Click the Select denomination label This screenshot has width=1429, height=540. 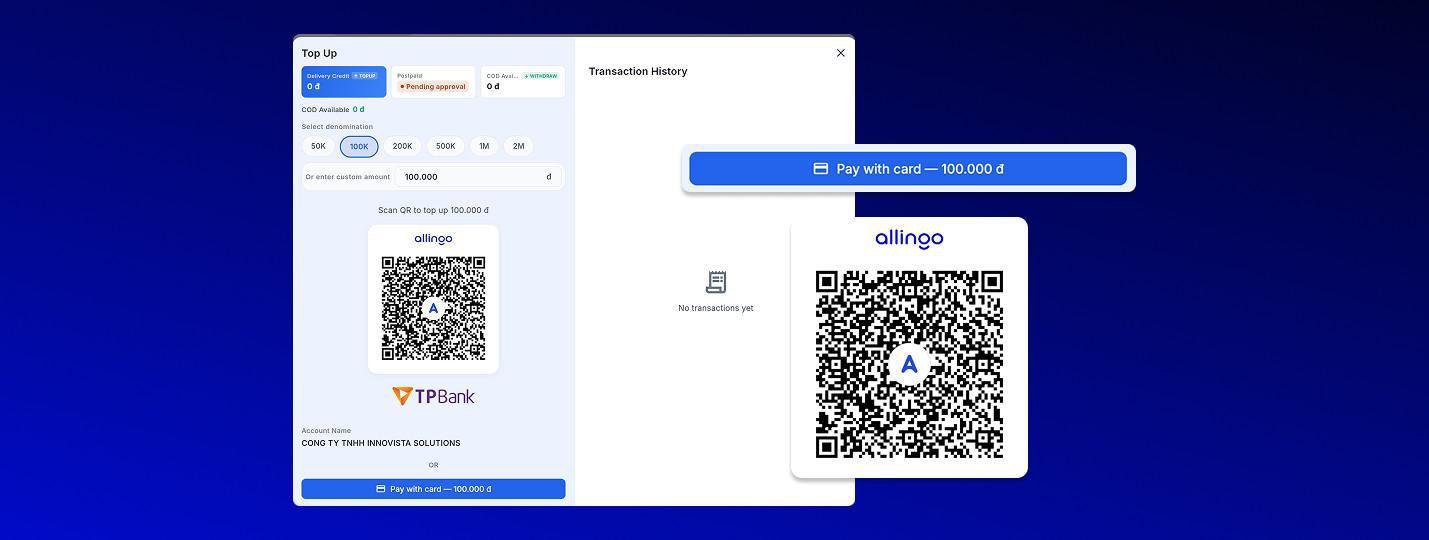pos(337,127)
